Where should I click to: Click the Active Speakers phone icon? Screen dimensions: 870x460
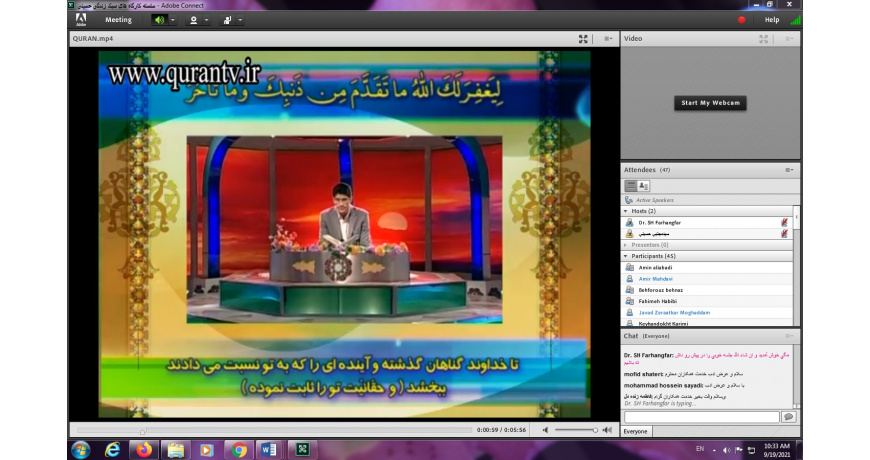tap(629, 200)
